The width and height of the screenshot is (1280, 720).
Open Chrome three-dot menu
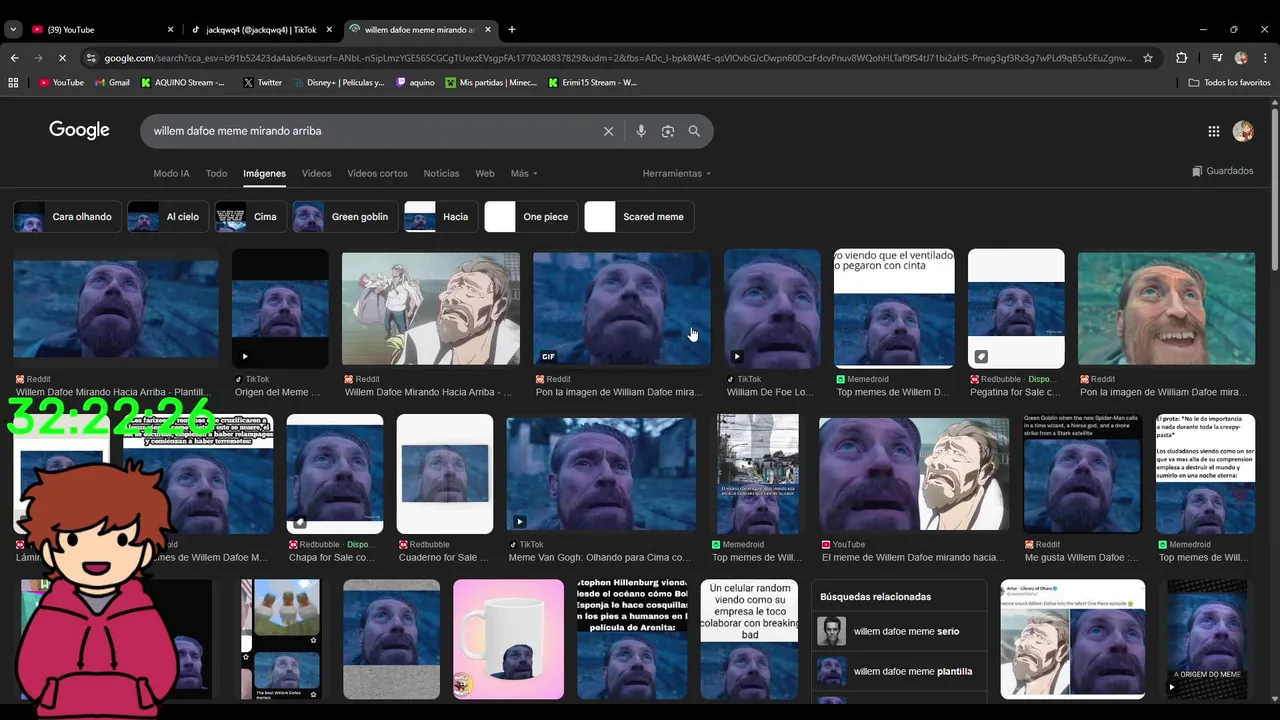coord(1265,58)
